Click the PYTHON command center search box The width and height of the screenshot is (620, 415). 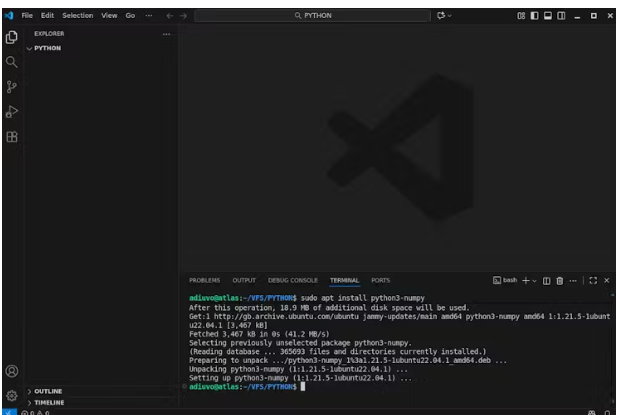tap(312, 16)
